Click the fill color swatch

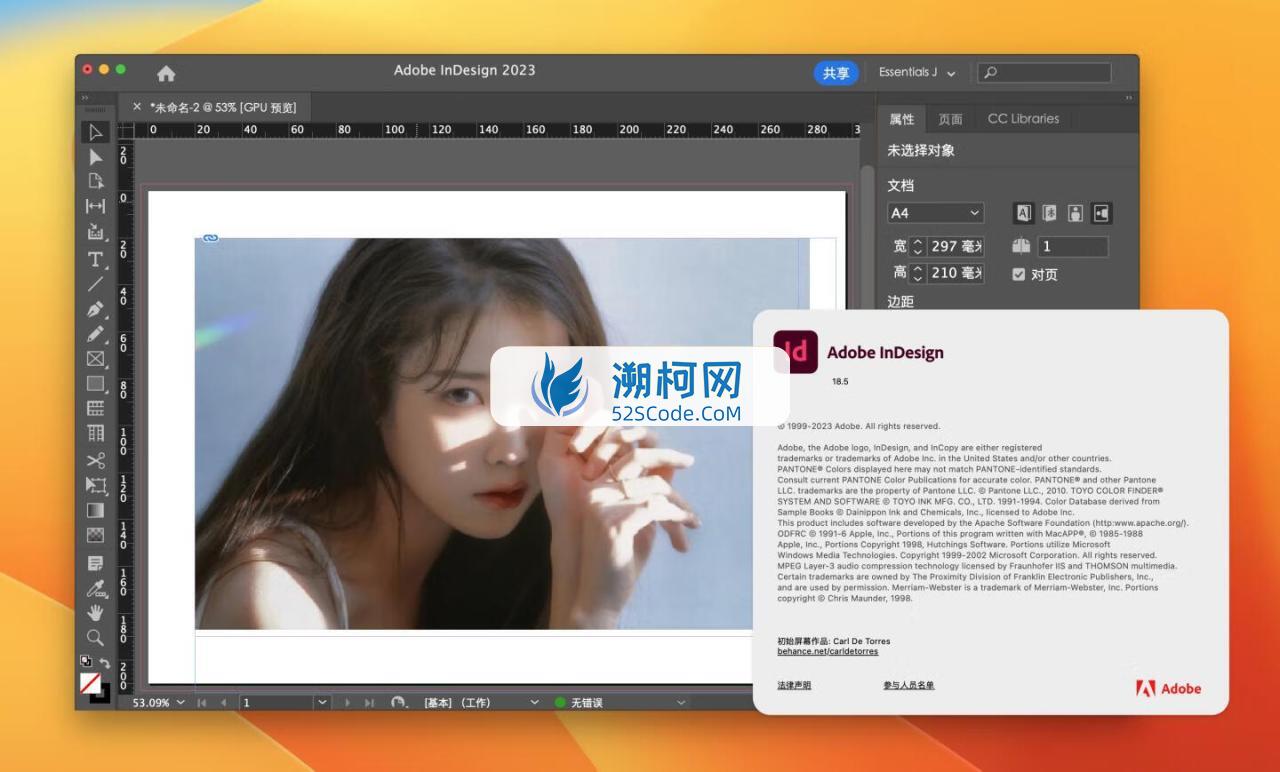[x=91, y=683]
